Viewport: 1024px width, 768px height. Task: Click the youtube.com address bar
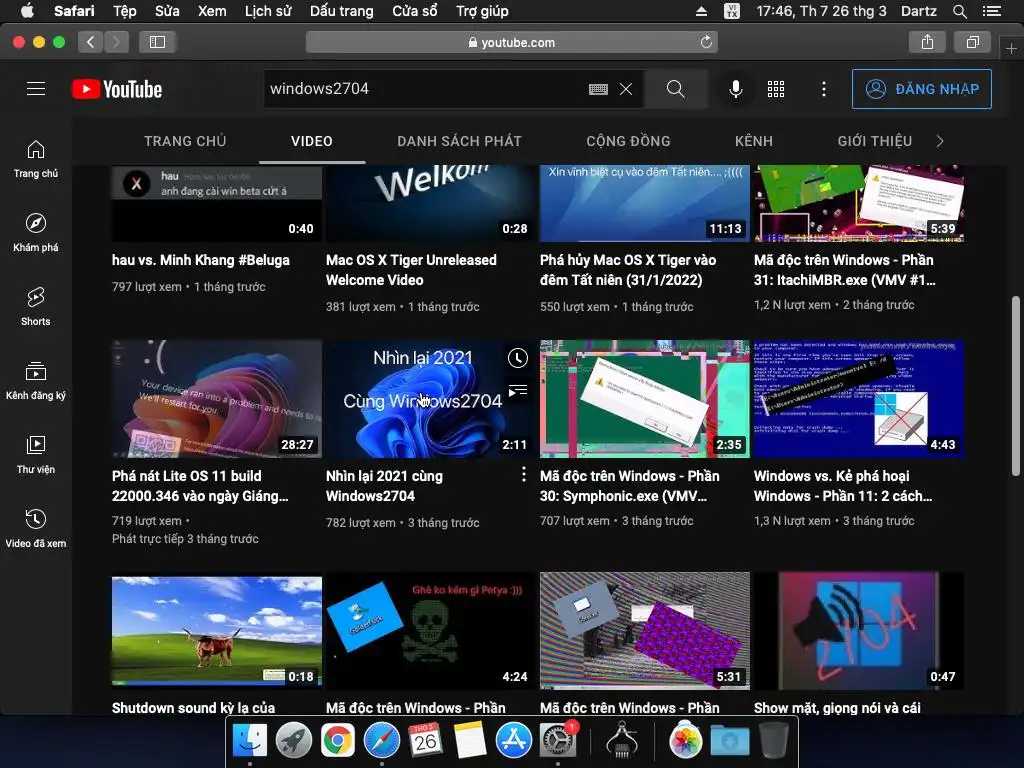pos(512,42)
